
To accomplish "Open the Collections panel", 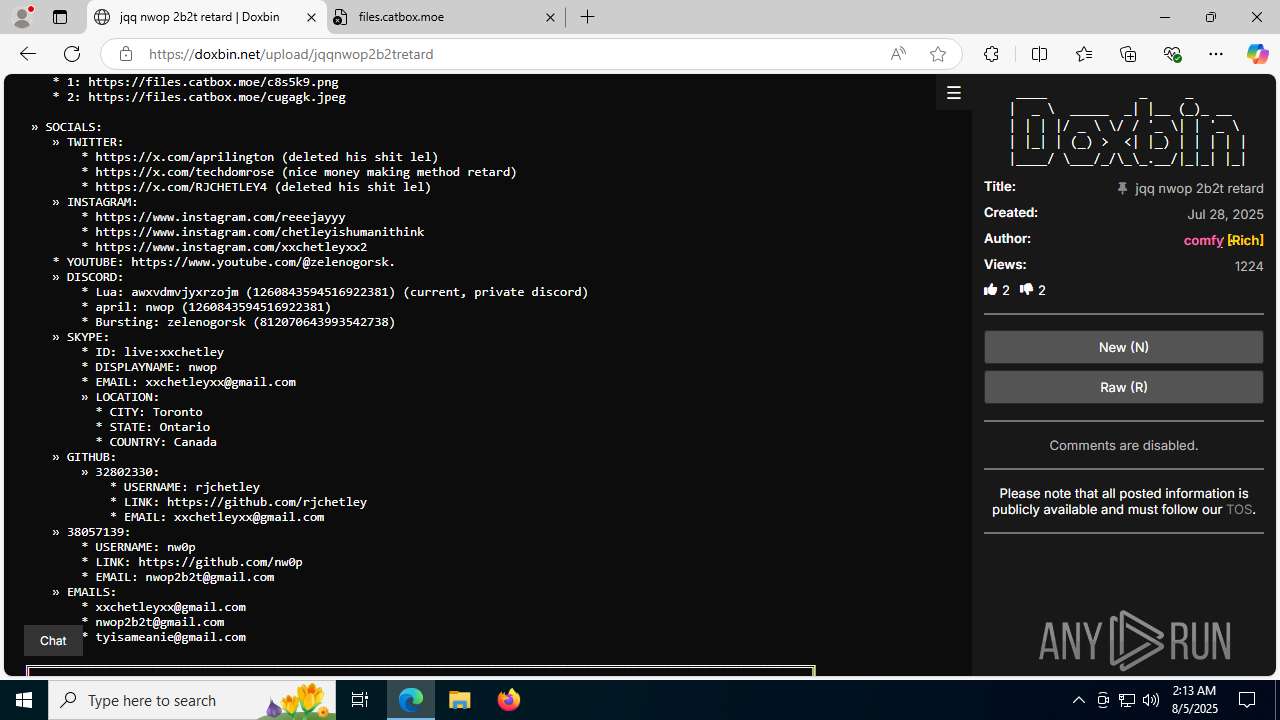I will [x=1128, y=54].
